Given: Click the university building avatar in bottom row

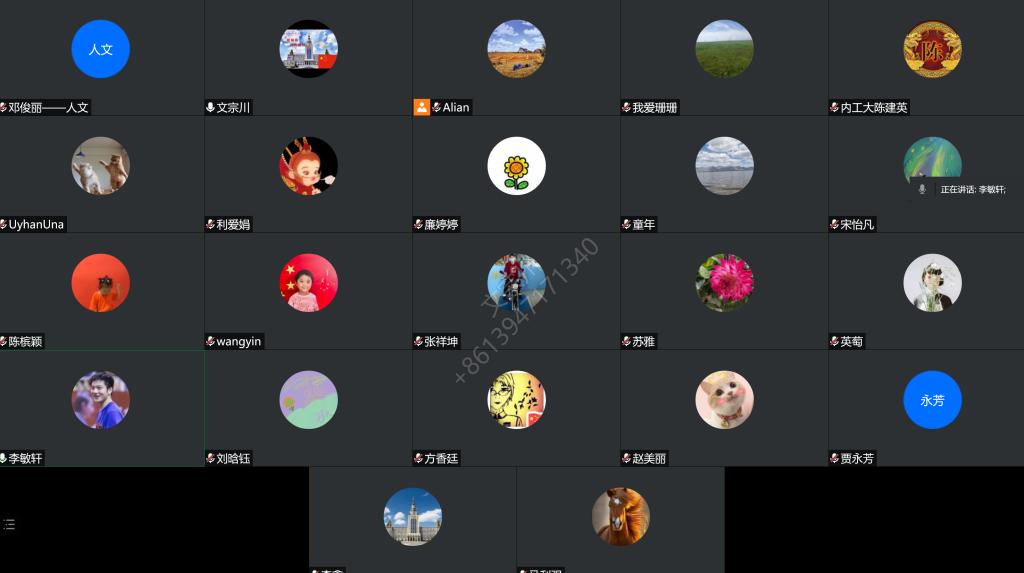Looking at the screenshot, I should [x=413, y=517].
